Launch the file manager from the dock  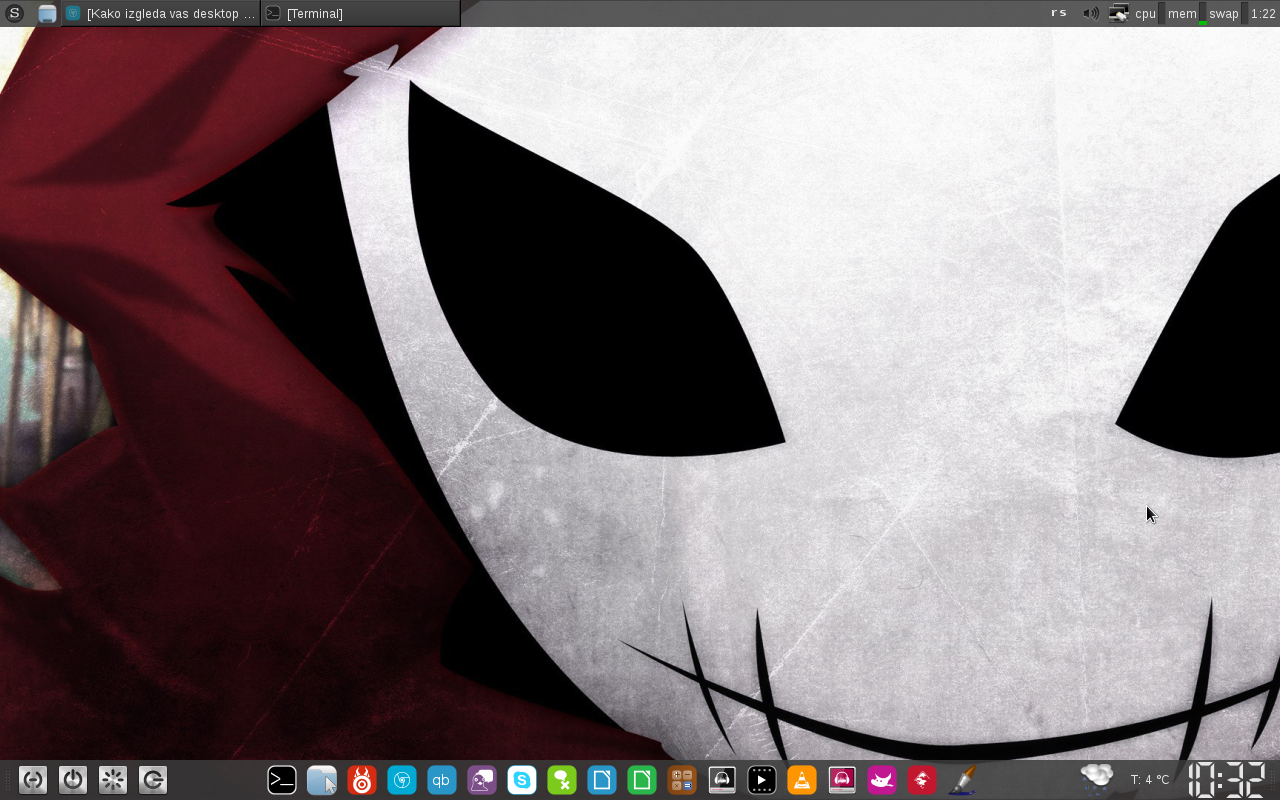(x=322, y=780)
